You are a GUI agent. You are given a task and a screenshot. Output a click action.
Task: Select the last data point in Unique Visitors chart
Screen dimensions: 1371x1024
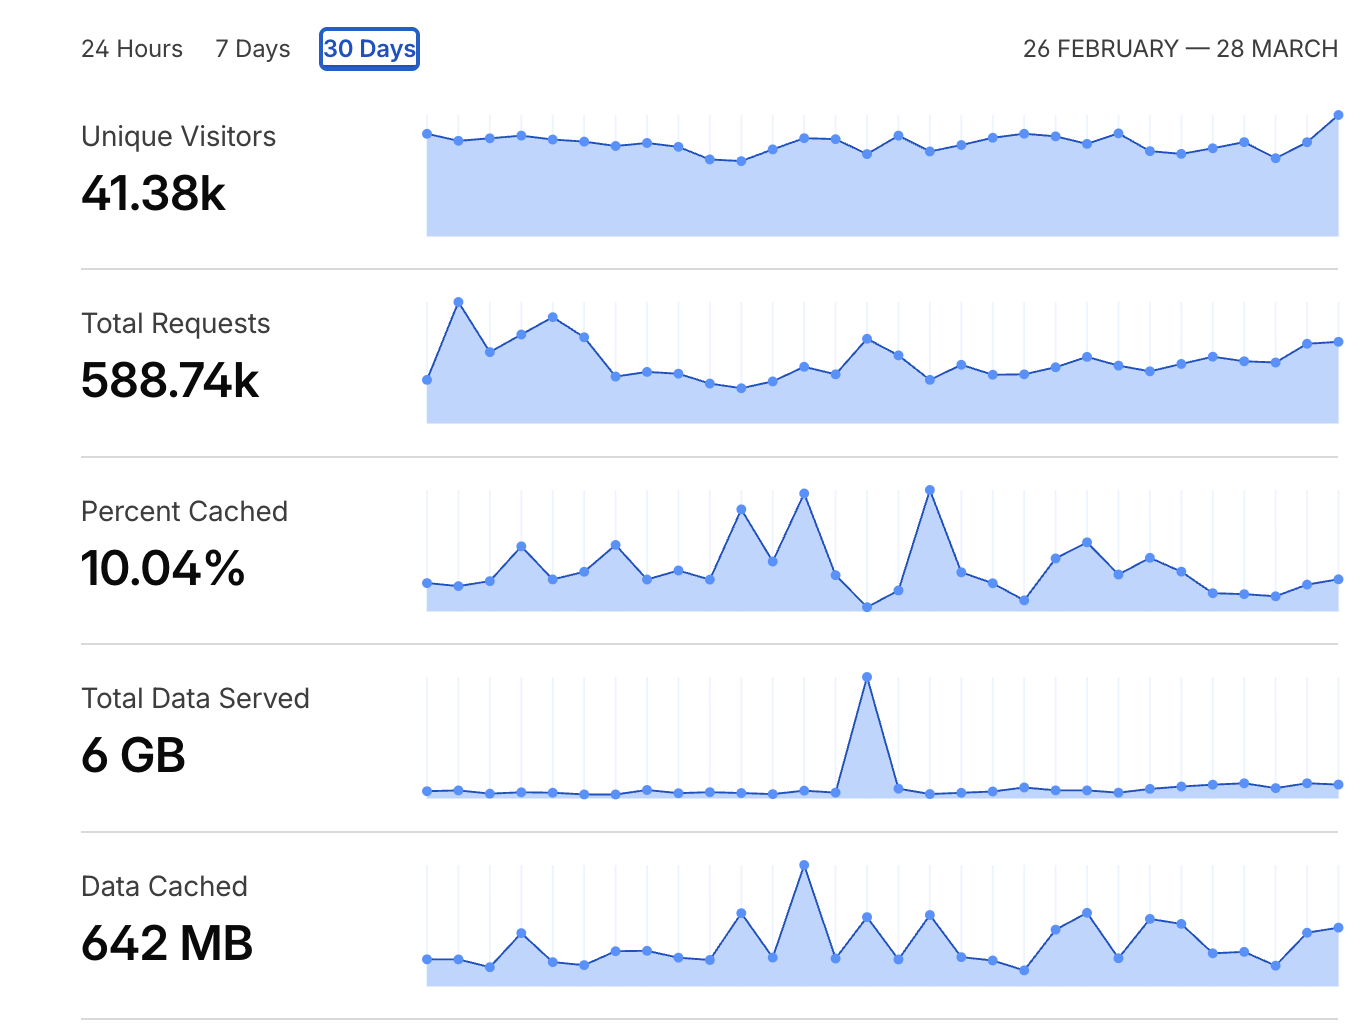coord(1338,115)
